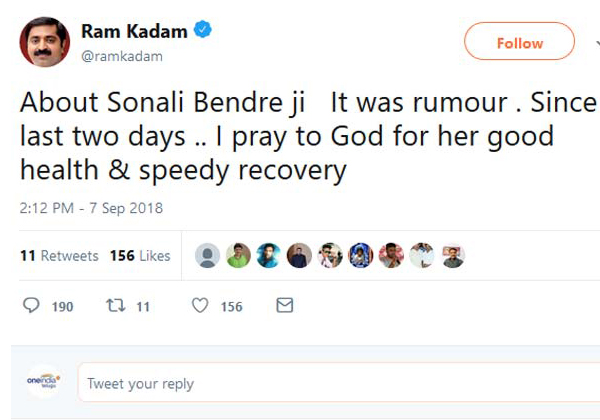View the 11 Retweets list
The height and width of the screenshot is (420, 600).
(x=59, y=256)
